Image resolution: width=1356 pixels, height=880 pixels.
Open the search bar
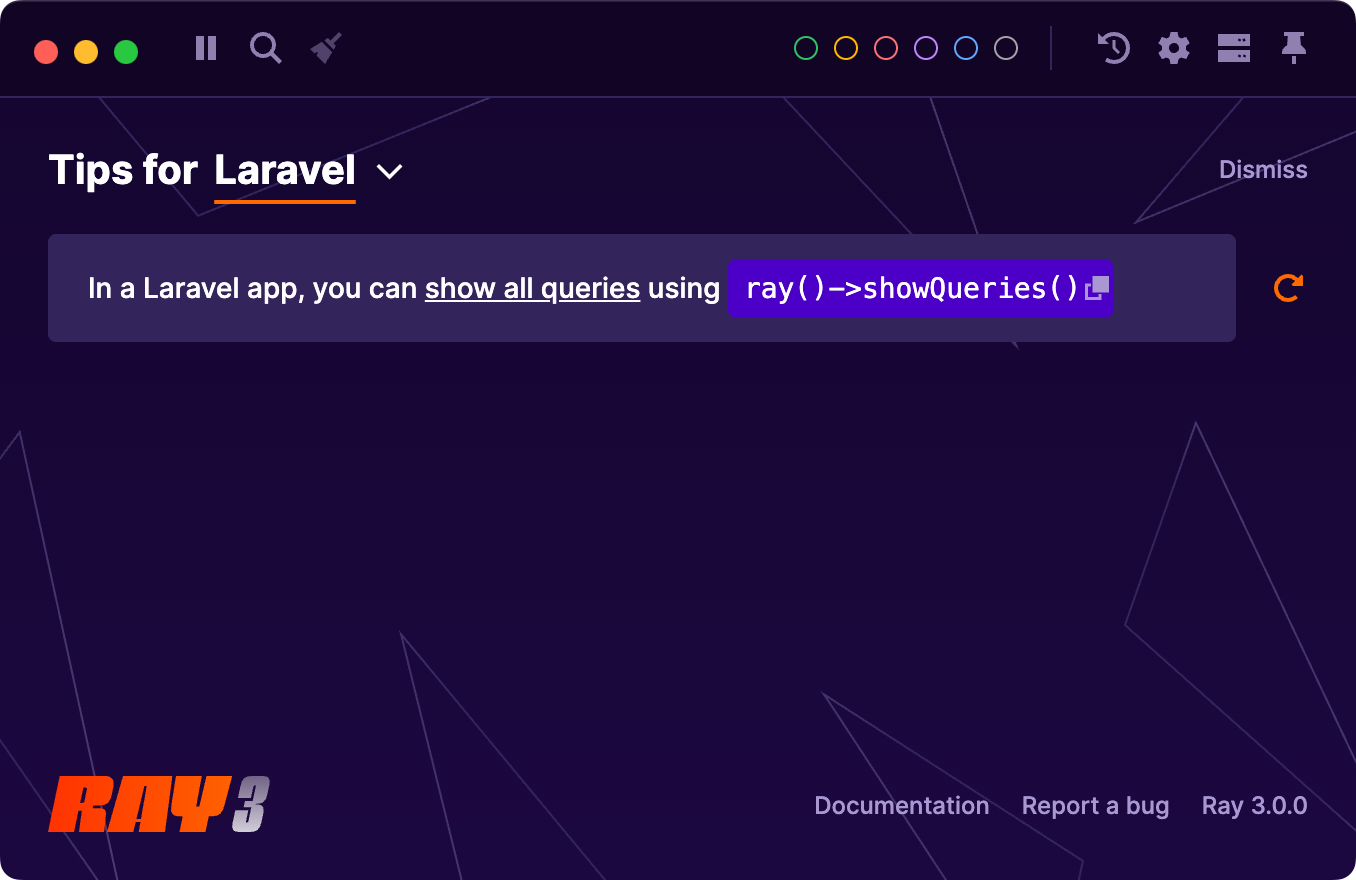tap(265, 48)
